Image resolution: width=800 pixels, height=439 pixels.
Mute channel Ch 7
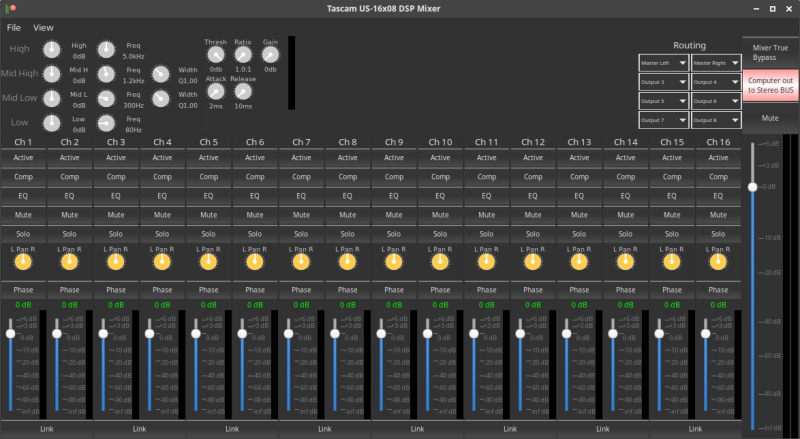pos(302,215)
